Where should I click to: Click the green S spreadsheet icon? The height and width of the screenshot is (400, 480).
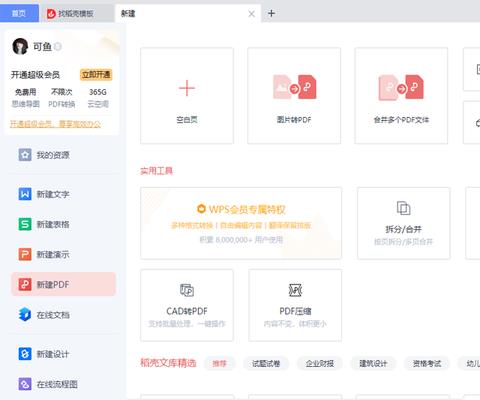click(x=25, y=224)
